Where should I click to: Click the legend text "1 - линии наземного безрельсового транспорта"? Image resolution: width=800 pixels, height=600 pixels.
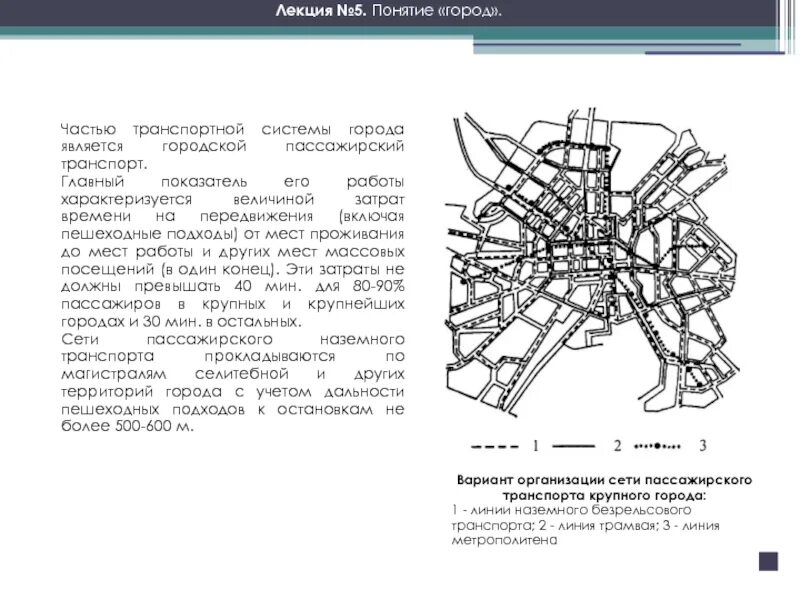[x=571, y=517]
